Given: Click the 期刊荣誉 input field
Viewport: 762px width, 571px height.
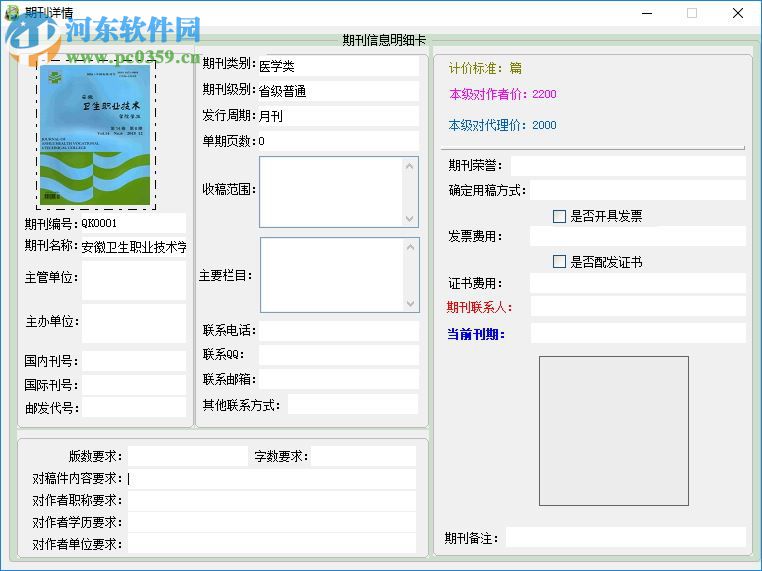Looking at the screenshot, I should [x=628, y=166].
